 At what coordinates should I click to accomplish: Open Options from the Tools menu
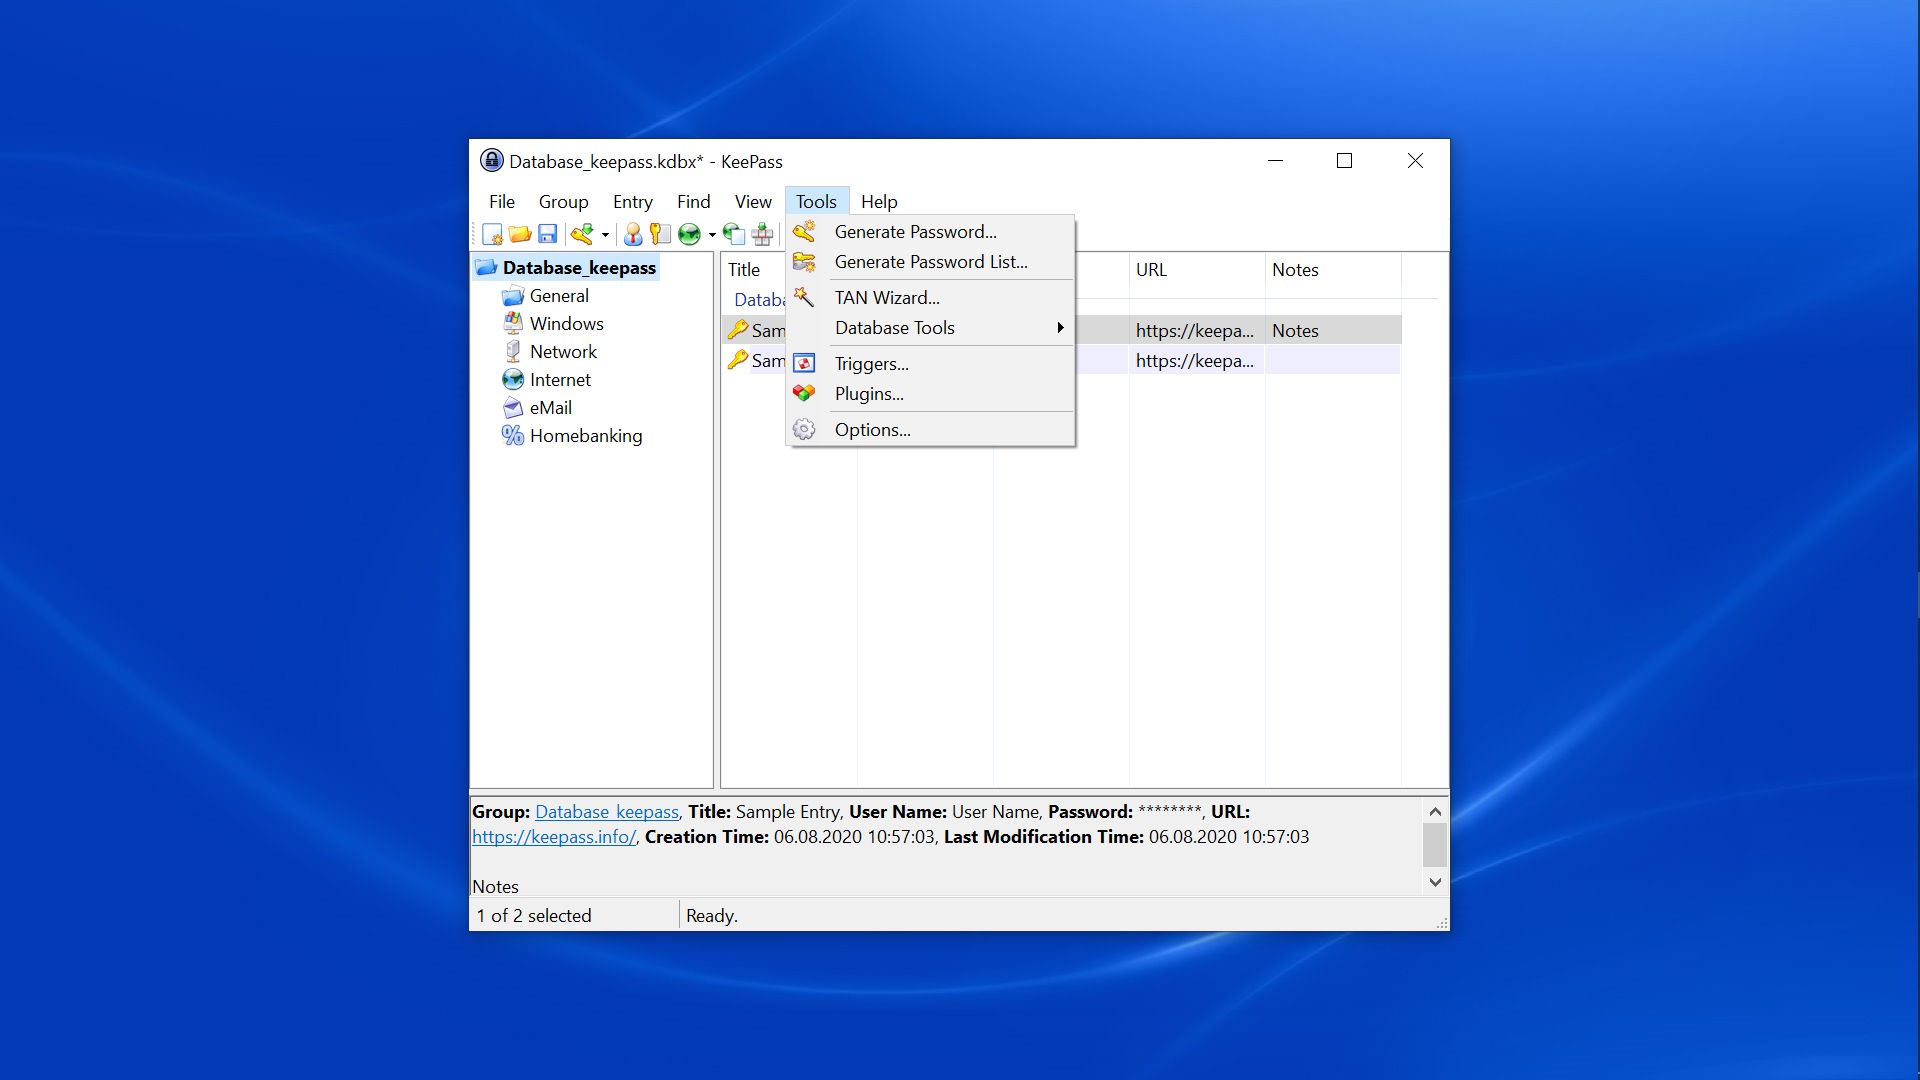point(872,430)
